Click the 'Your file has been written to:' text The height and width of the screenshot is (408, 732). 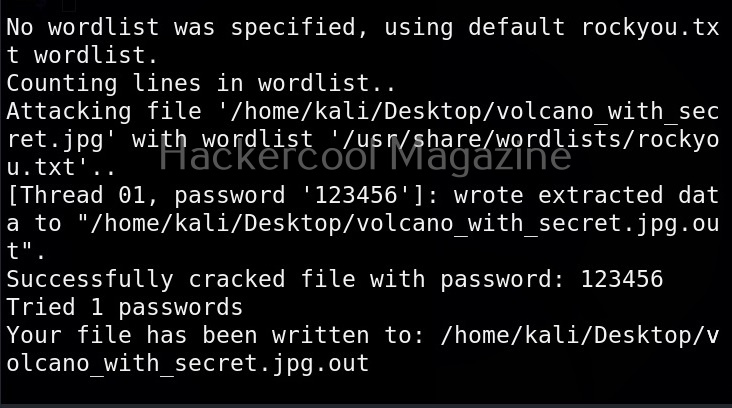216,335
